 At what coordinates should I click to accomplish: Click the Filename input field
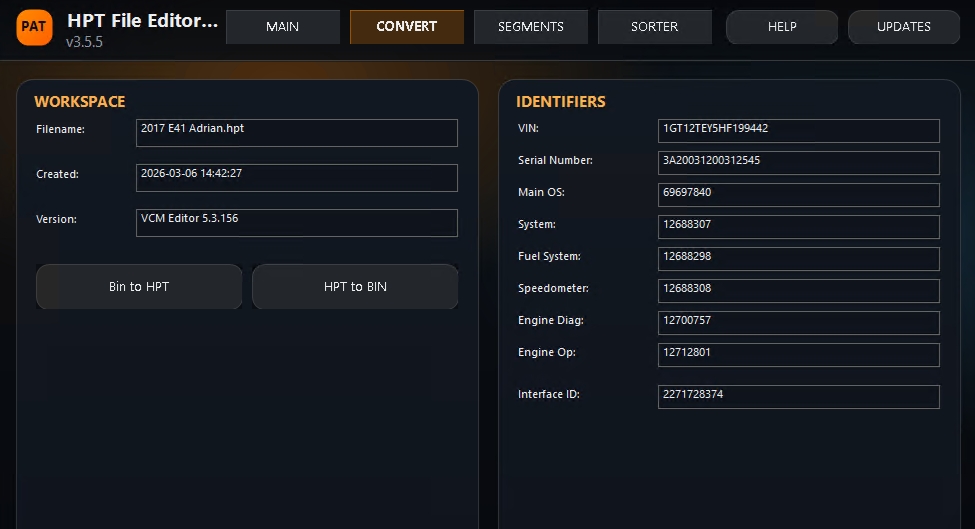297,133
